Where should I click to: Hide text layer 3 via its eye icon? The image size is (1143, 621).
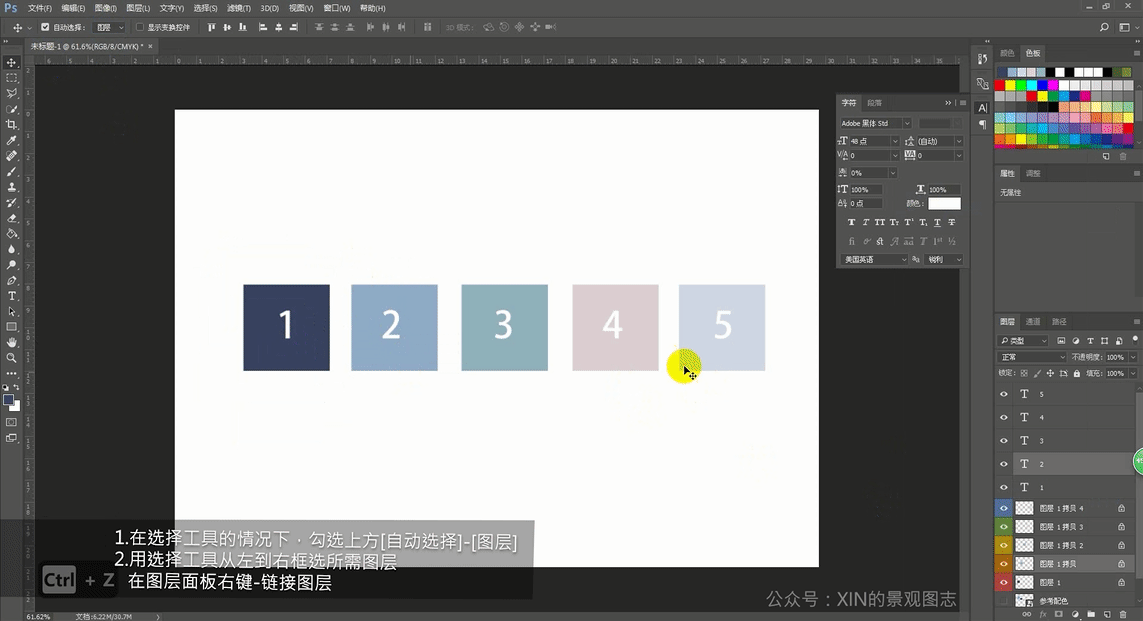[x=1004, y=440]
